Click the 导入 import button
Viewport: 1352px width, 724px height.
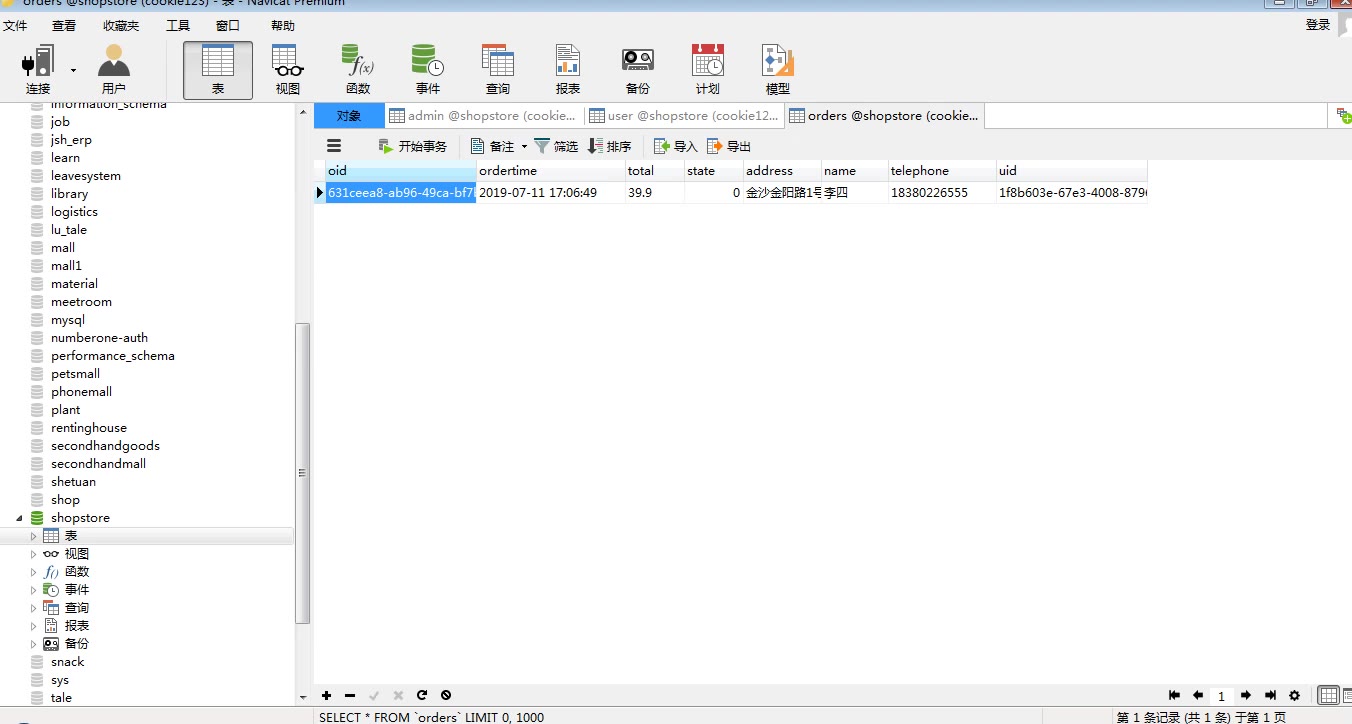[x=676, y=146]
